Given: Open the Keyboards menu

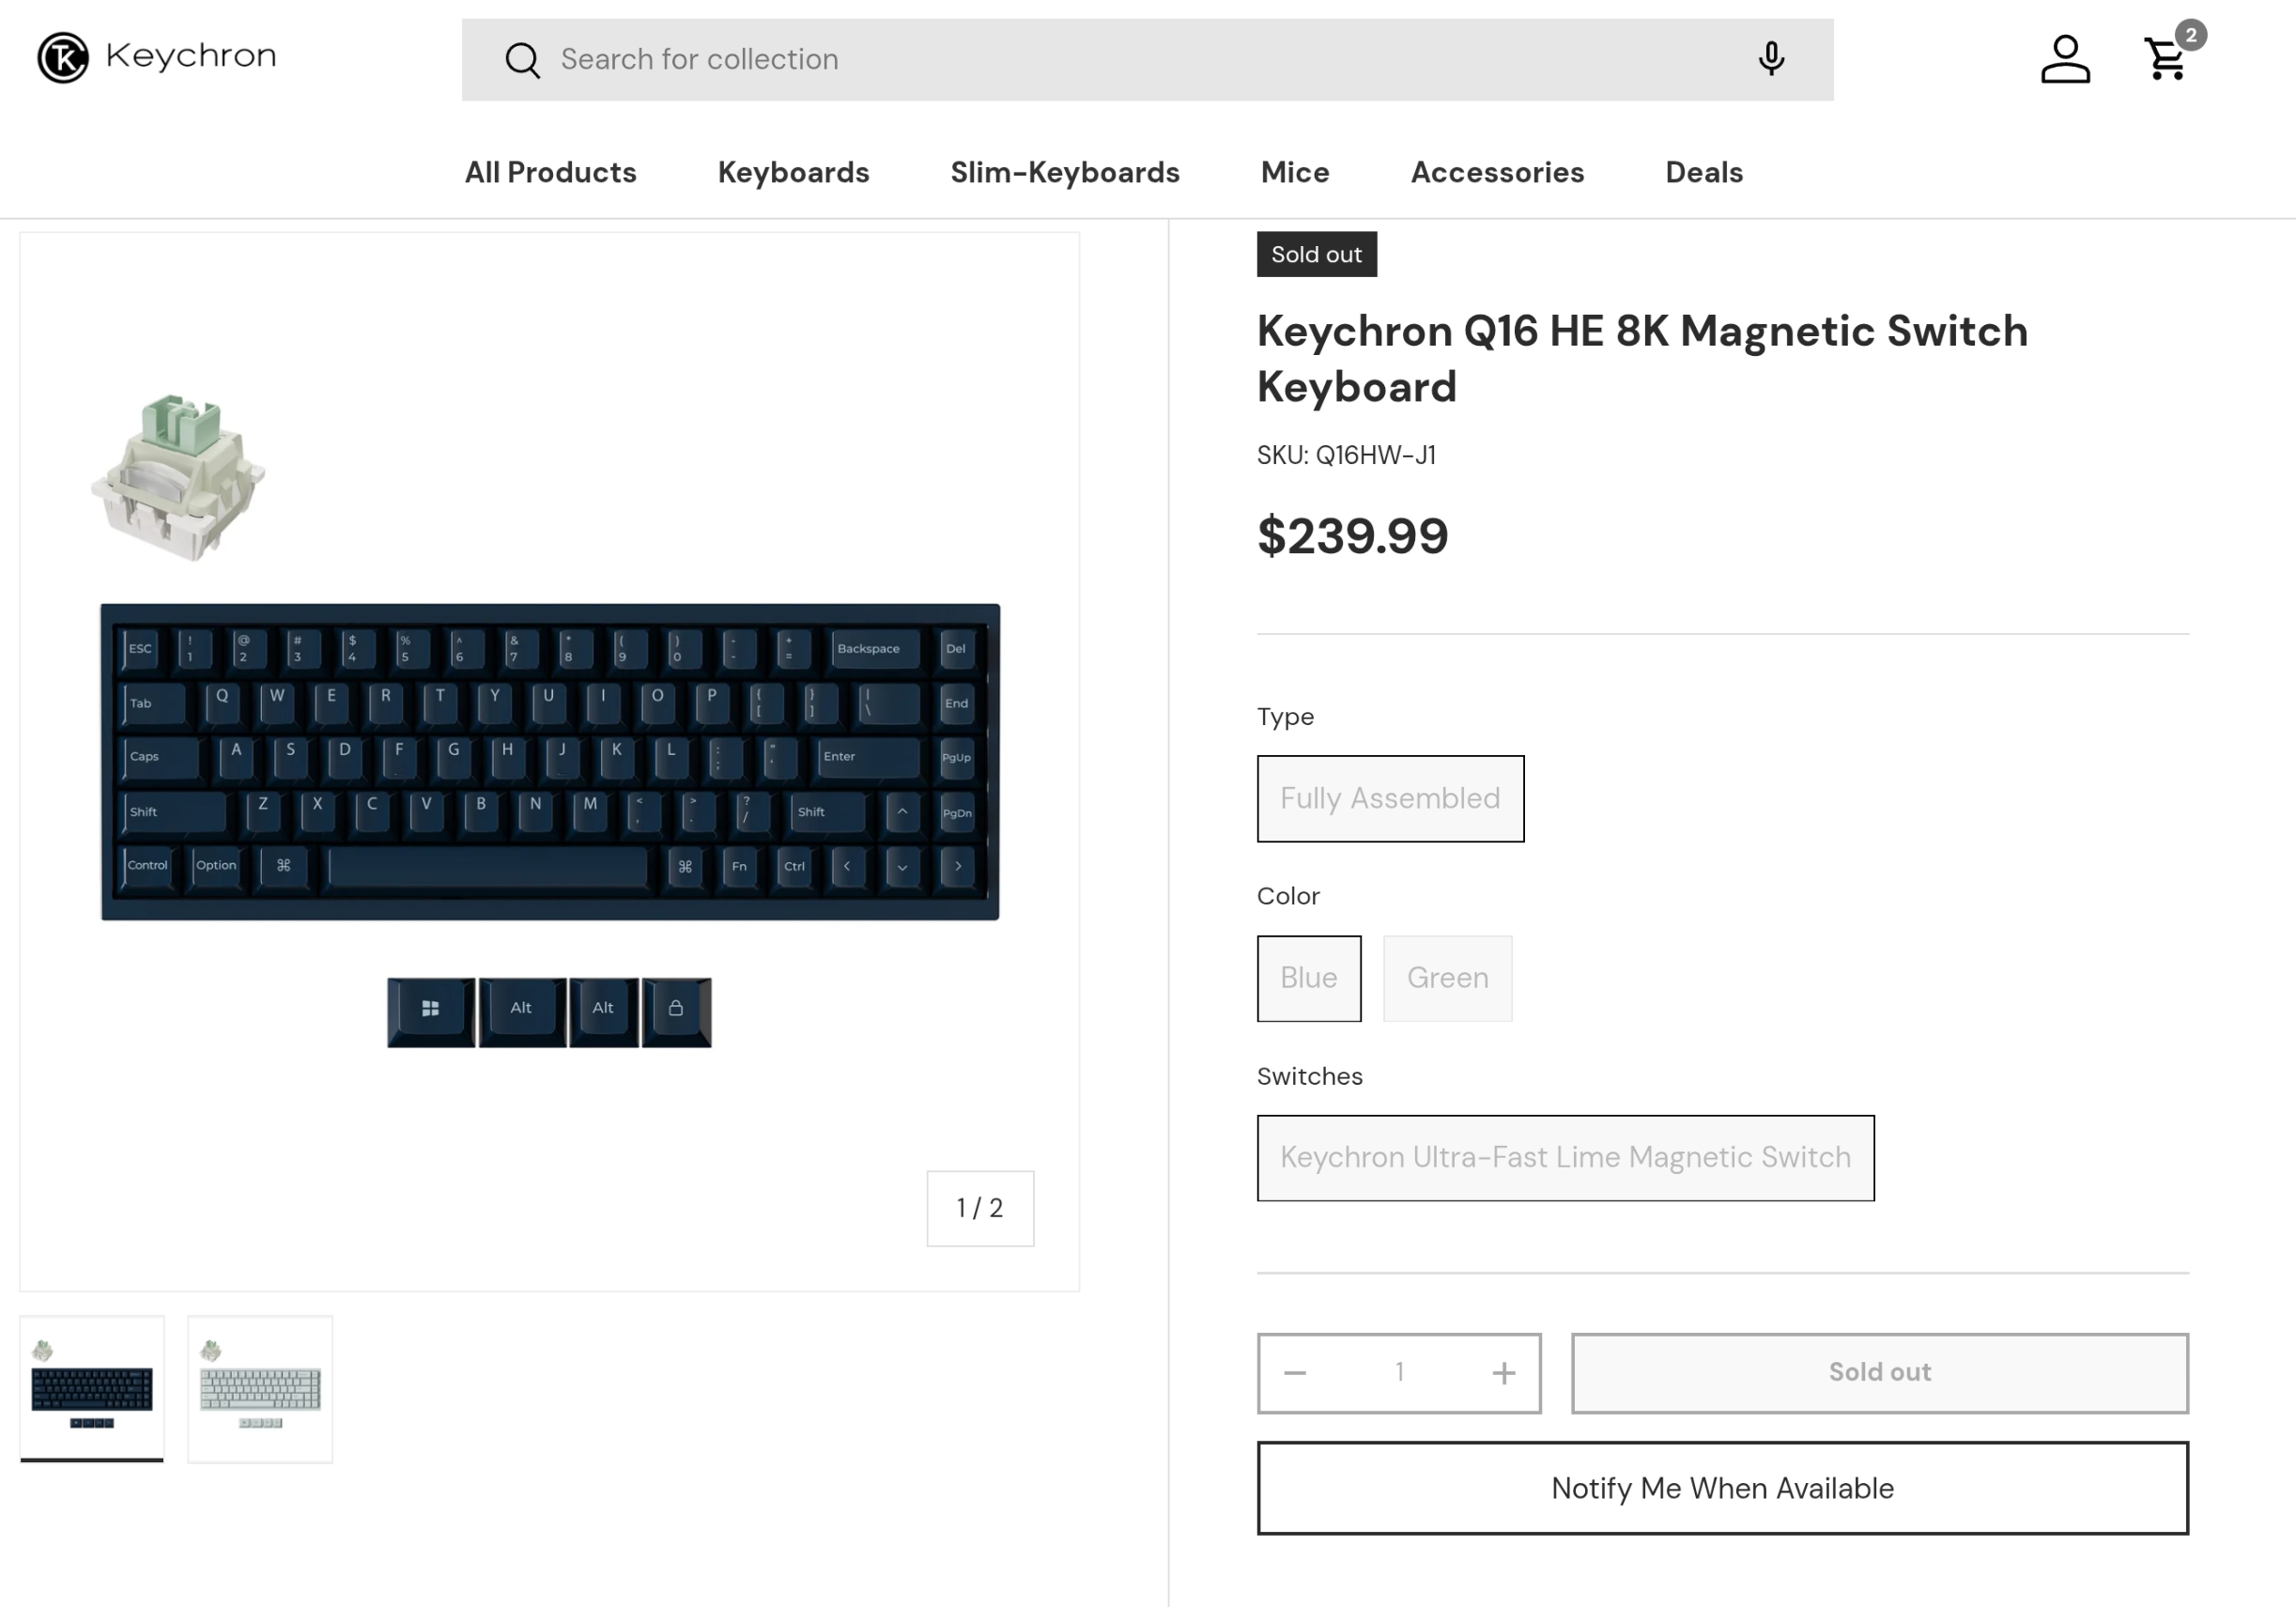Looking at the screenshot, I should 792,172.
